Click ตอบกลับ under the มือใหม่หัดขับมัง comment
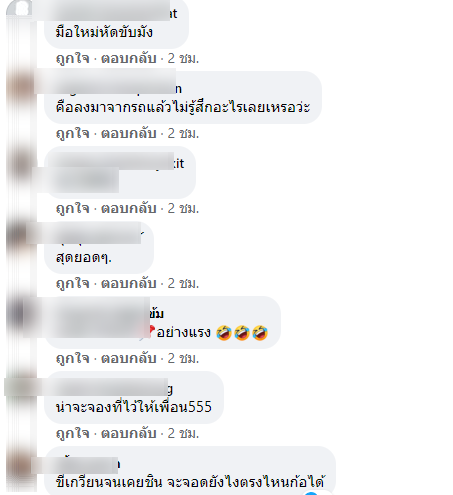Image resolution: width=453 pixels, height=495 pixels. coord(129,58)
